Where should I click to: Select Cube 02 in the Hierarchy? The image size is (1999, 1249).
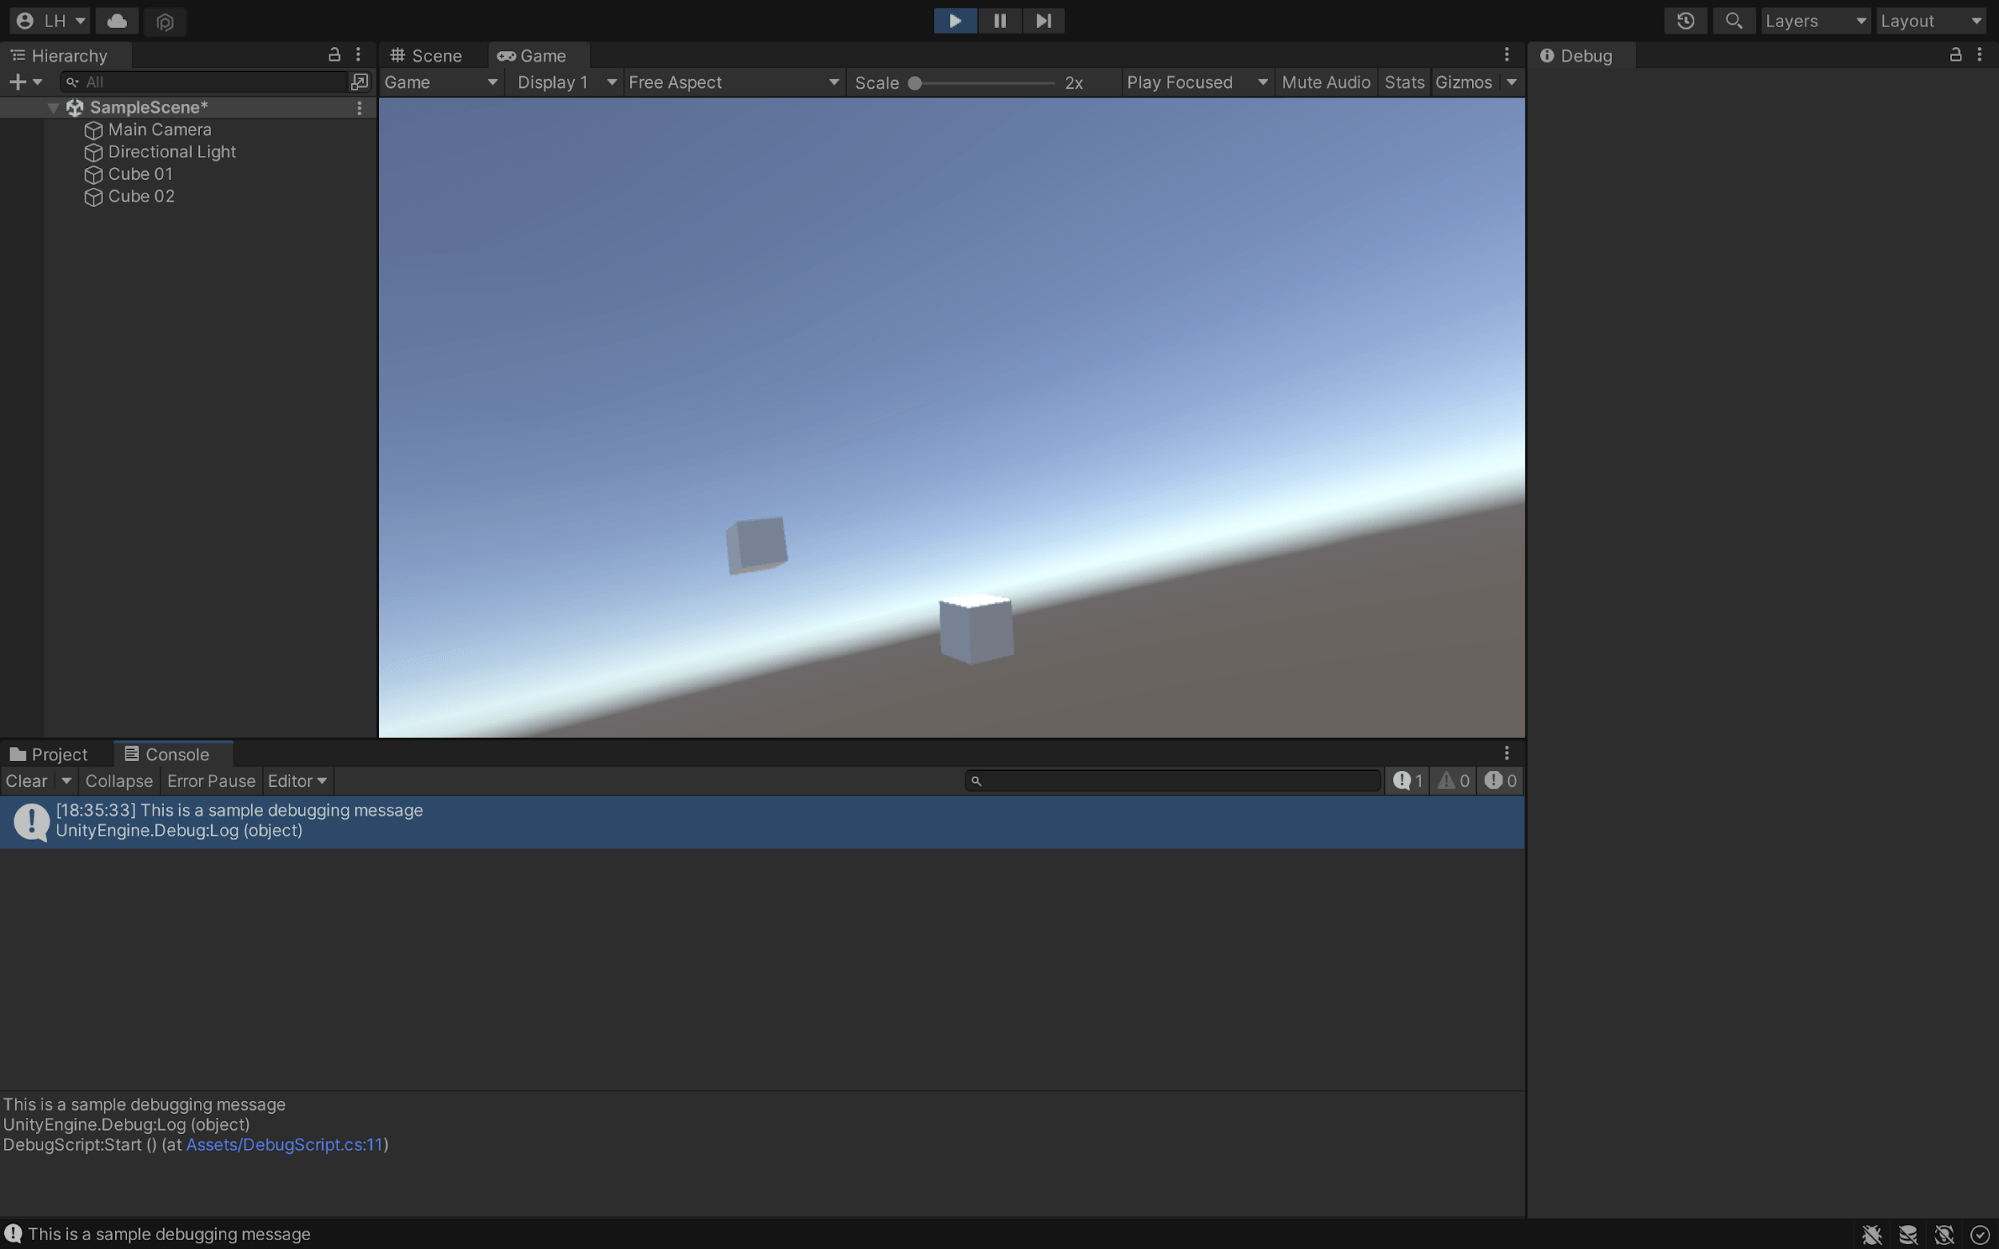141,196
